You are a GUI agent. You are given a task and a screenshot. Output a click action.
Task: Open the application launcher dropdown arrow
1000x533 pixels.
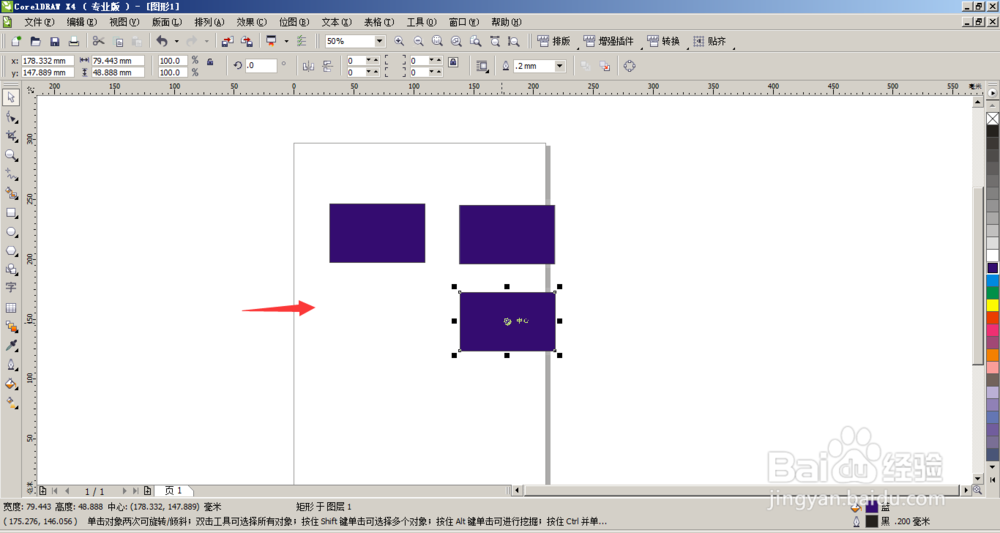286,41
